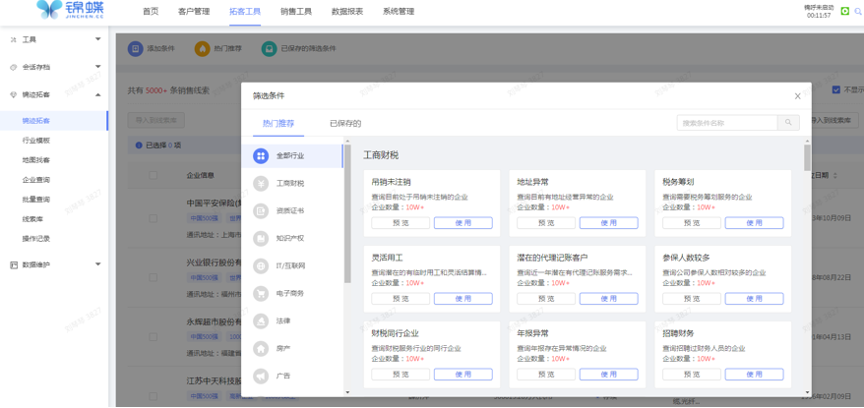This screenshot has width=864, height=408.
Task: Focus the 搜索条件名称 search field
Action: pyautogui.click(x=727, y=123)
